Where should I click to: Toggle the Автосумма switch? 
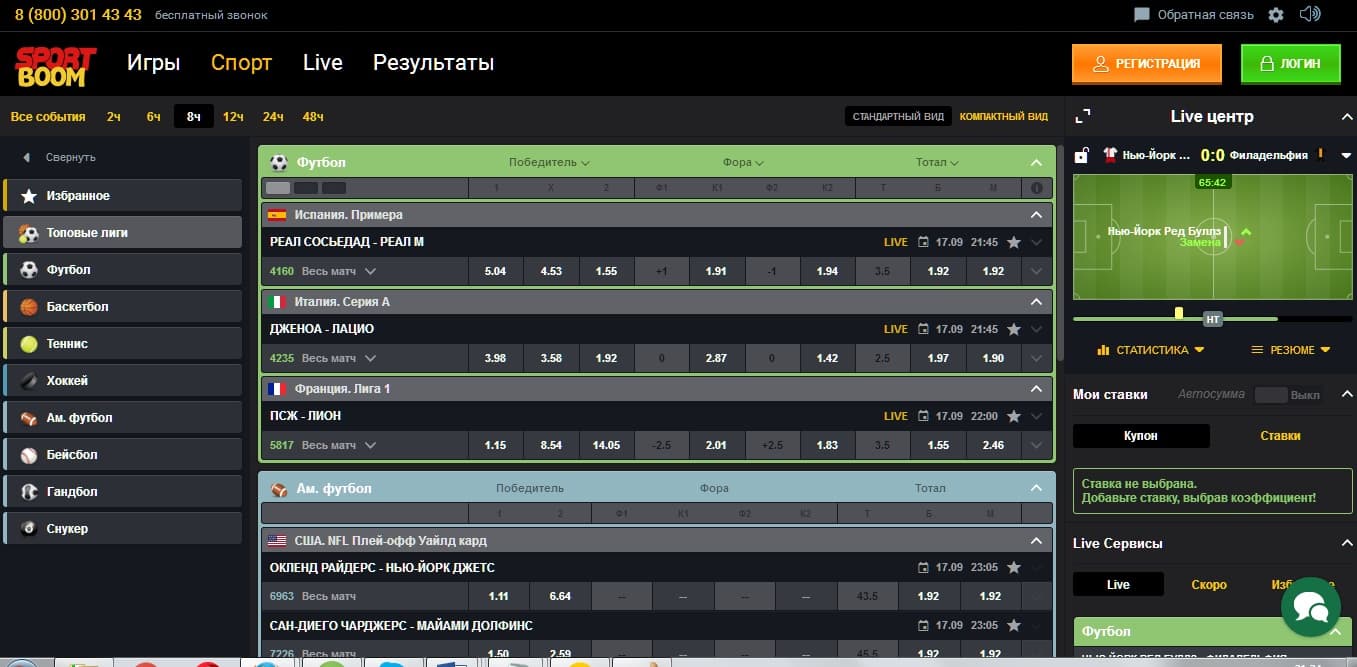(1271, 395)
